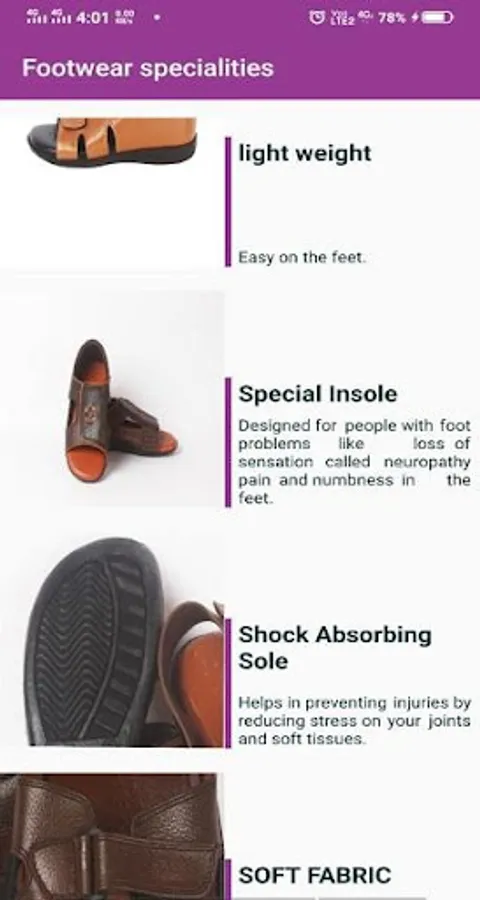Open the brown leather strap image

(x=111, y=836)
